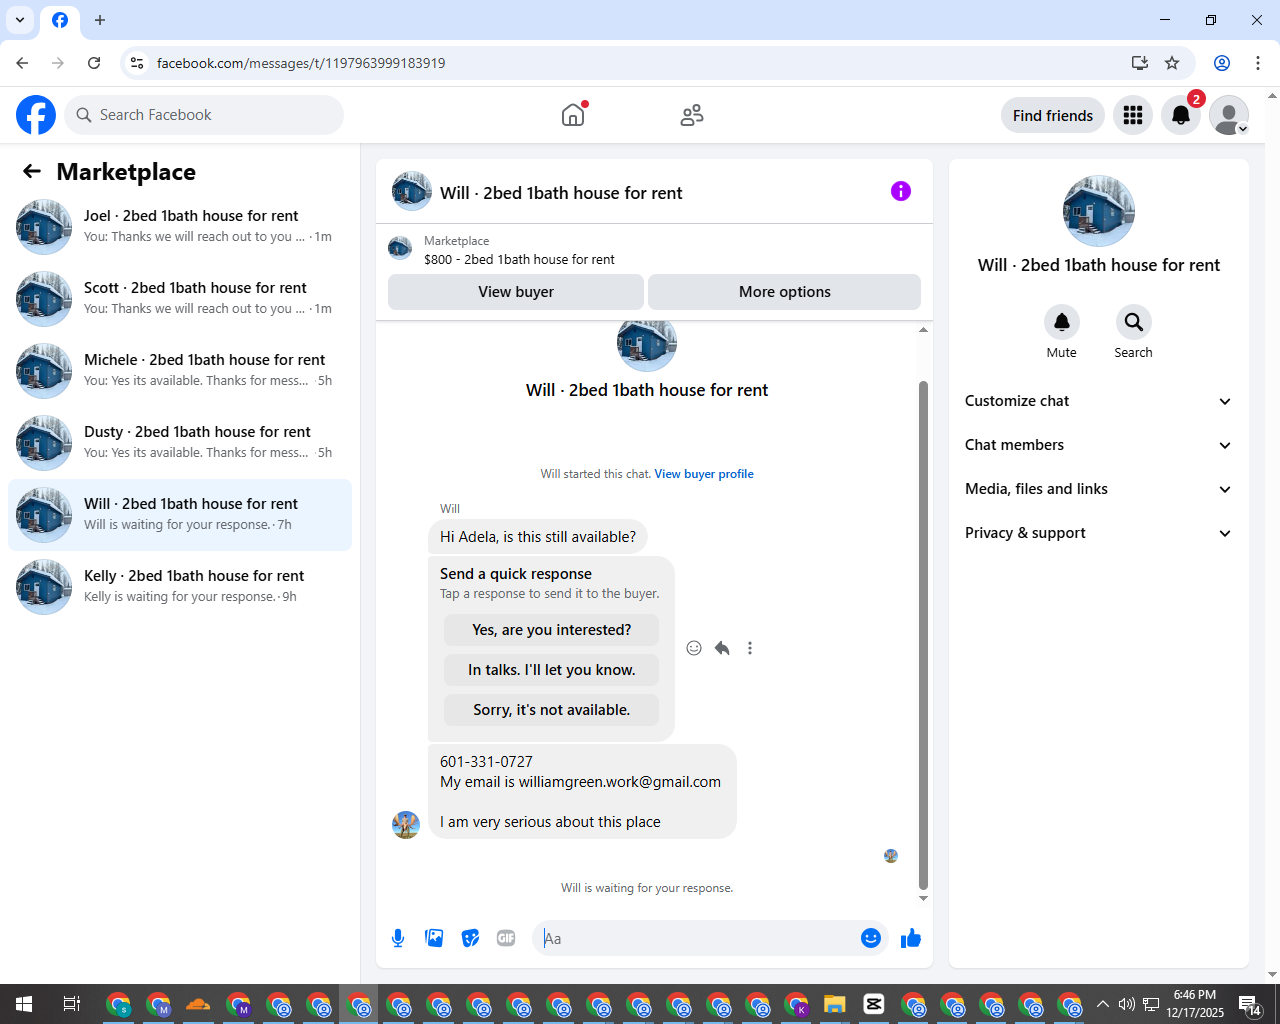
Task: Expand Chat members section
Action: [1098, 445]
